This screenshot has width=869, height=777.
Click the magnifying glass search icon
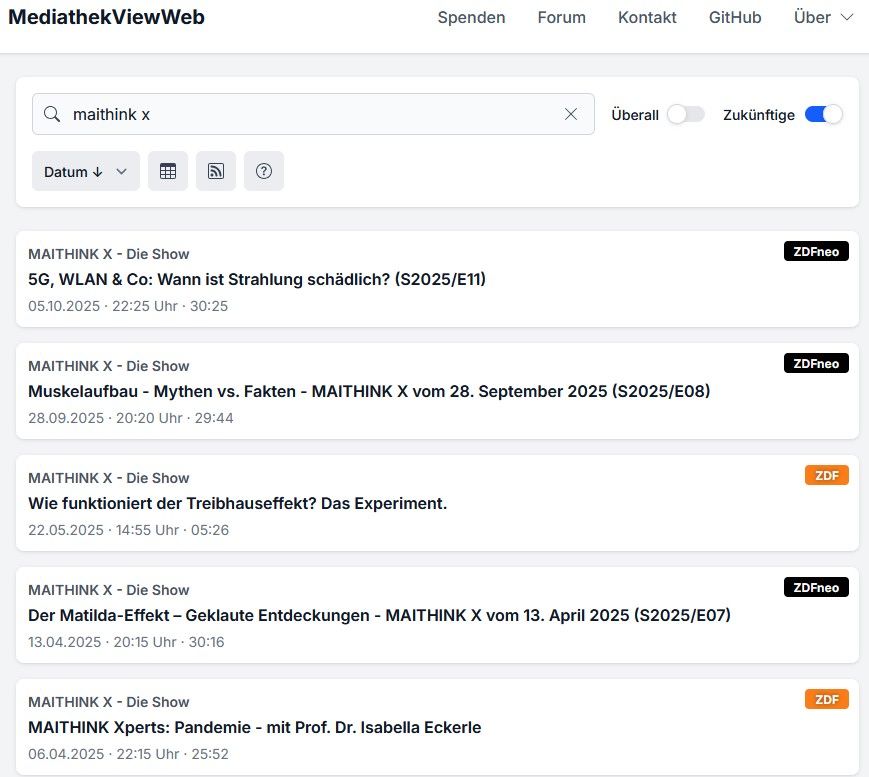coord(52,114)
